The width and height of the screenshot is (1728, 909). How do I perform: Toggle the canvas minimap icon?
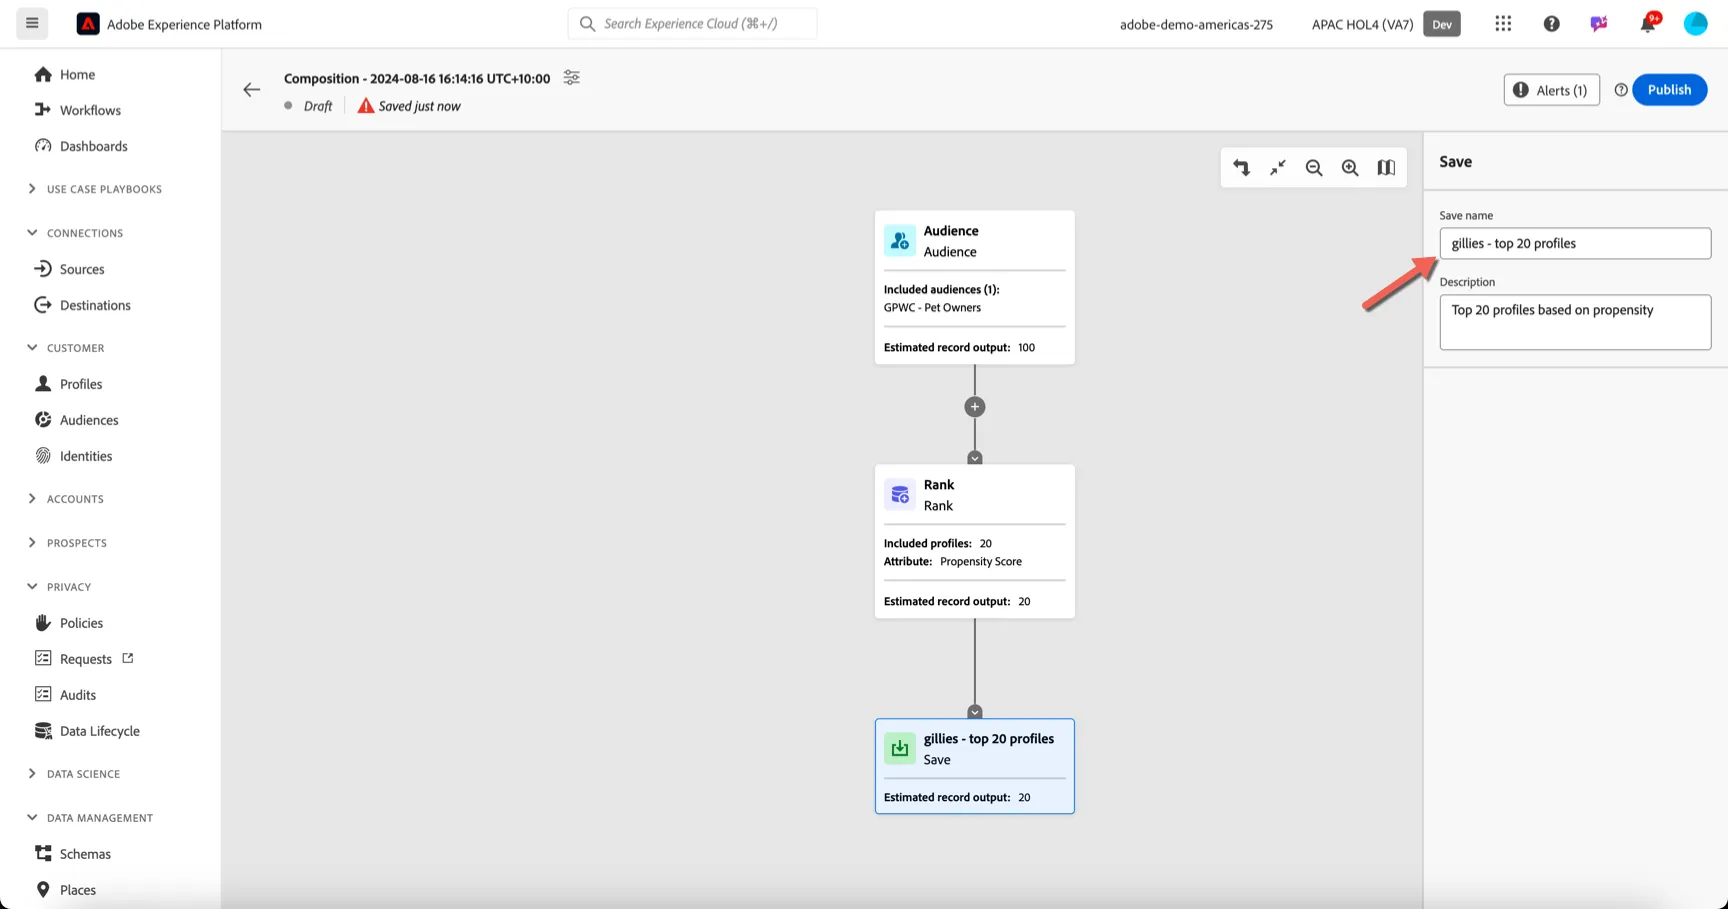click(x=1386, y=168)
